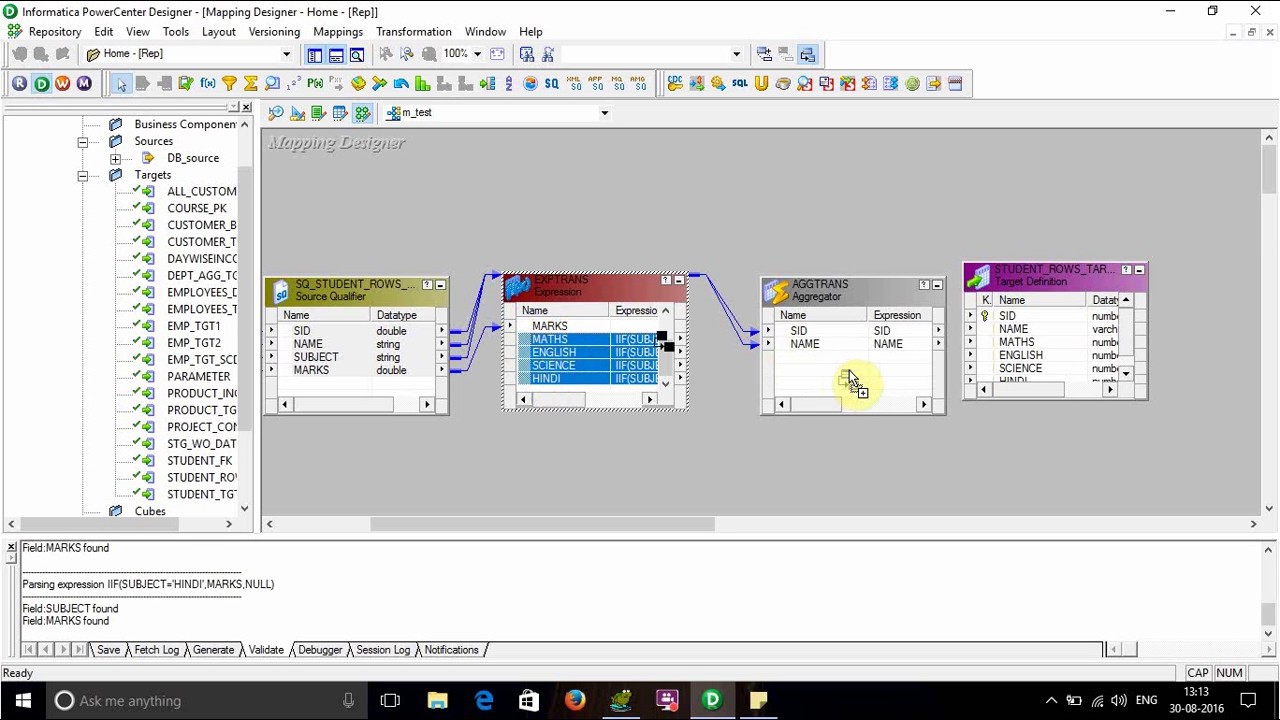Switch to the Save output tab
Image resolution: width=1280 pixels, height=720 pixels.
[108, 650]
